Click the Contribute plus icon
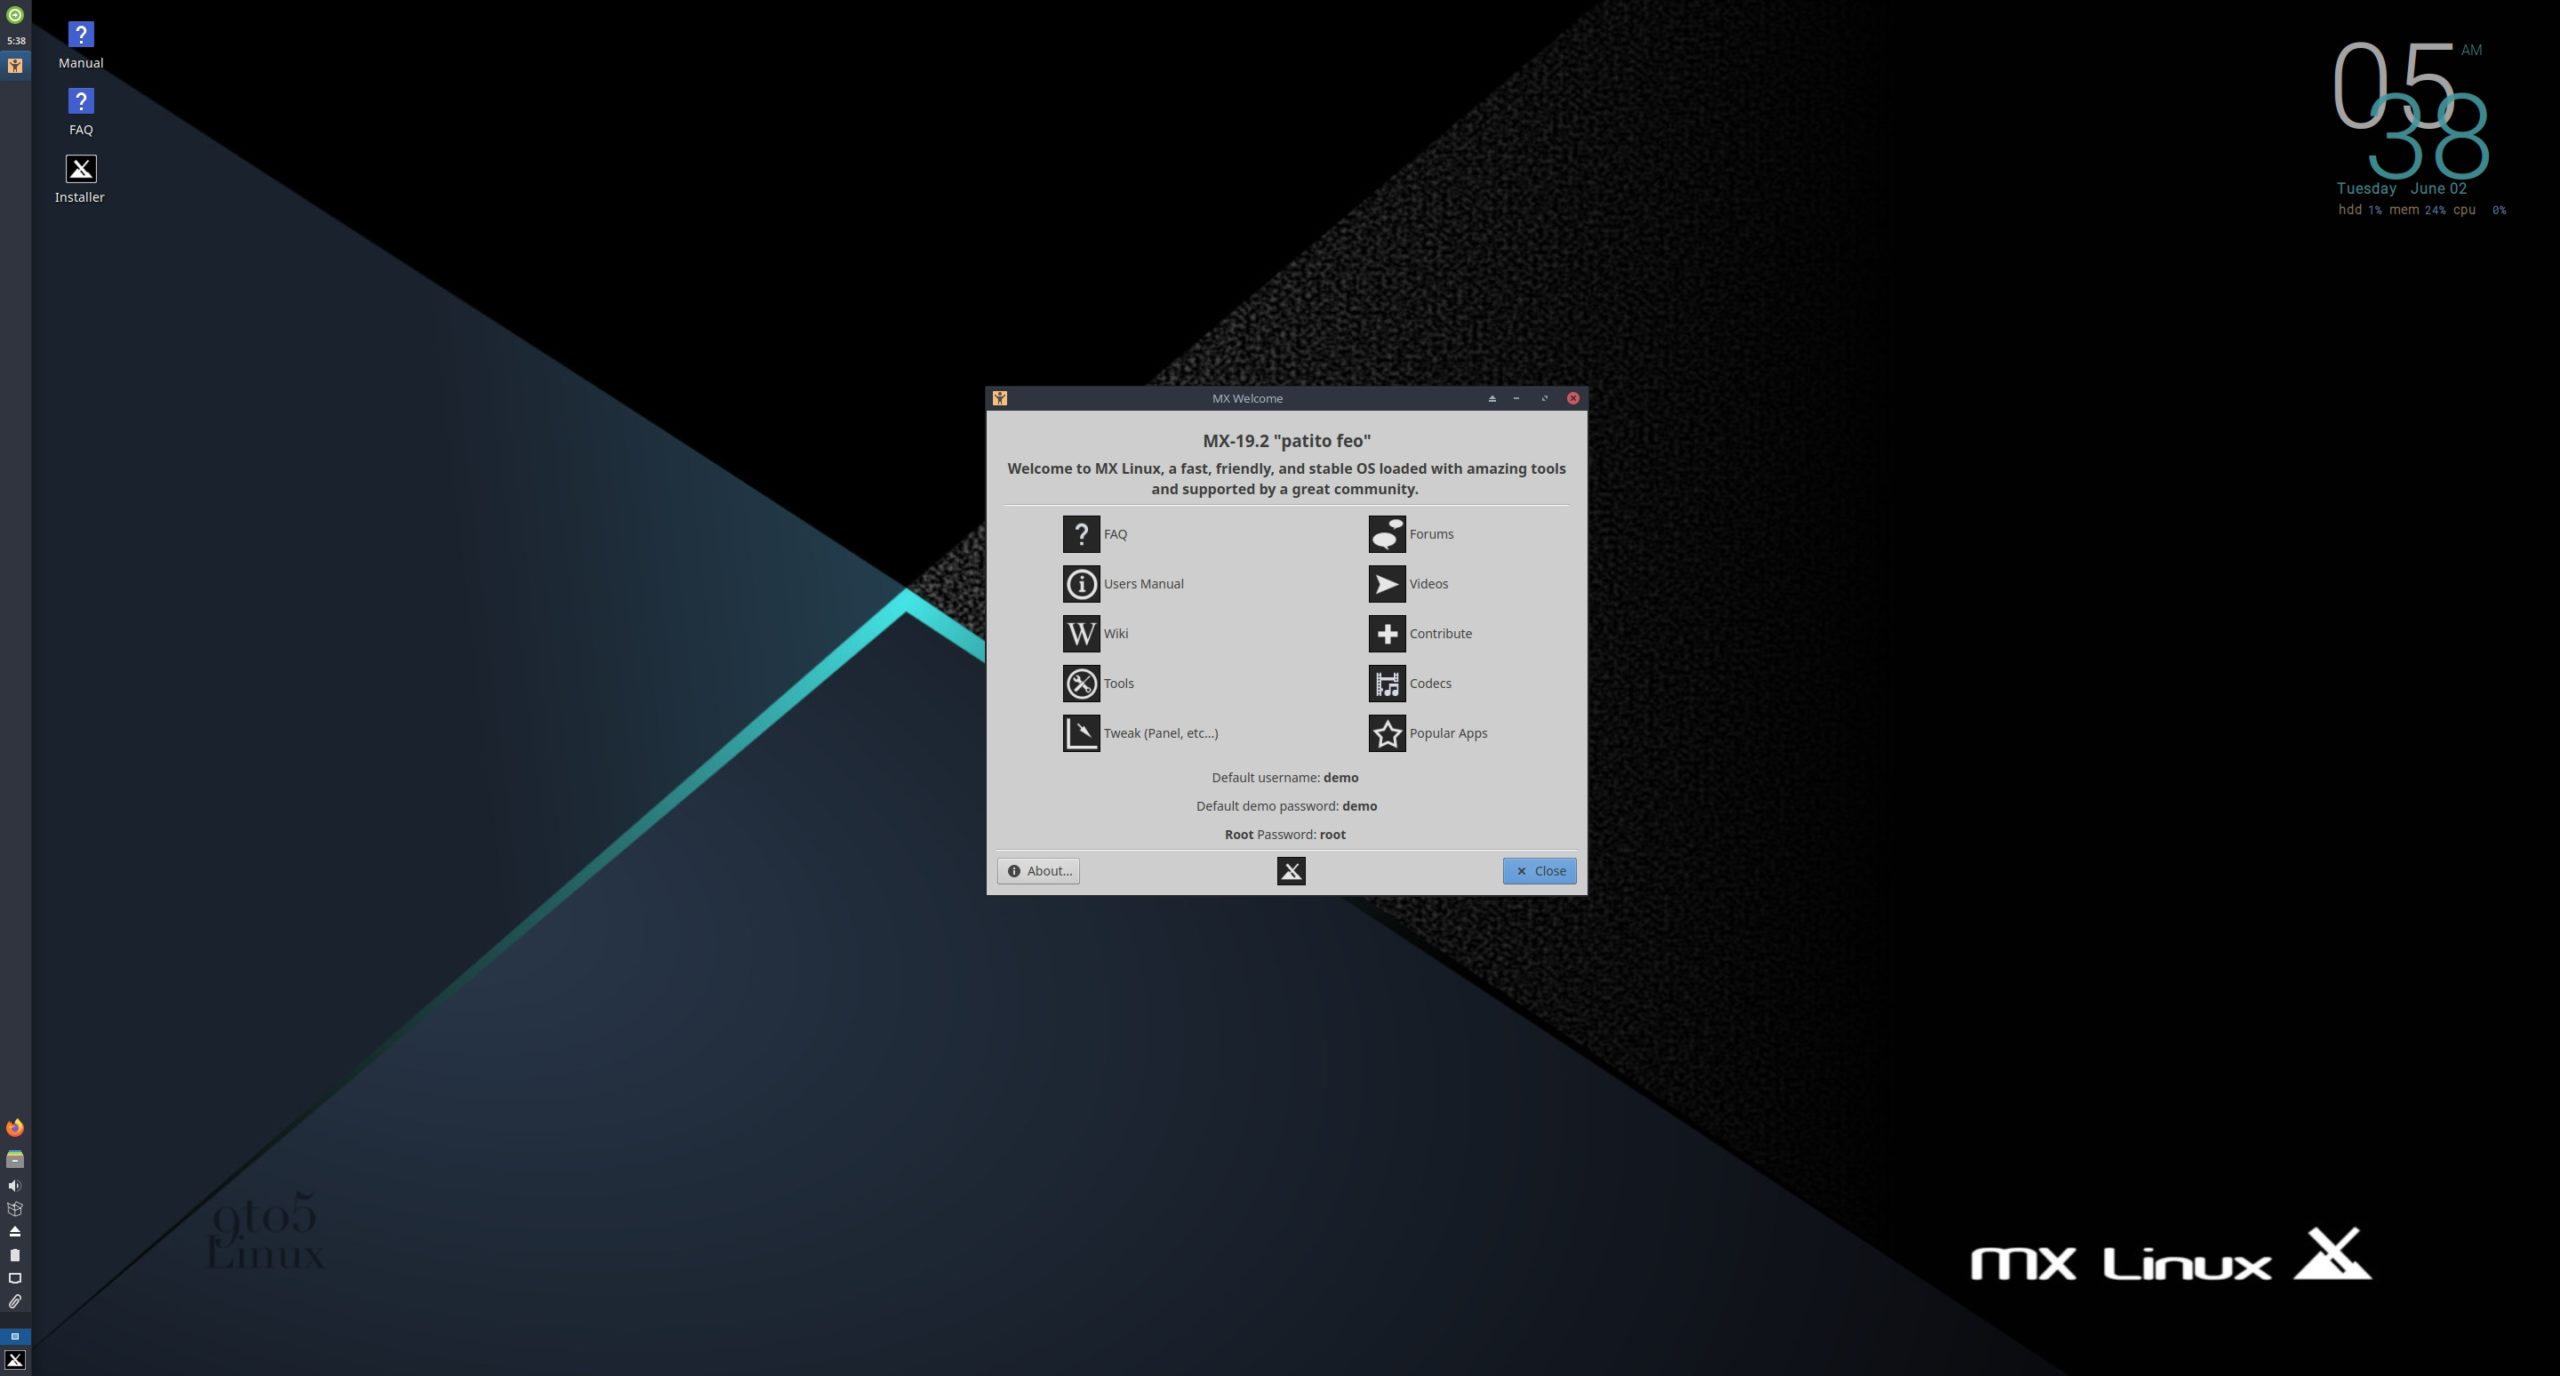This screenshot has width=2560, height=1376. click(1386, 634)
